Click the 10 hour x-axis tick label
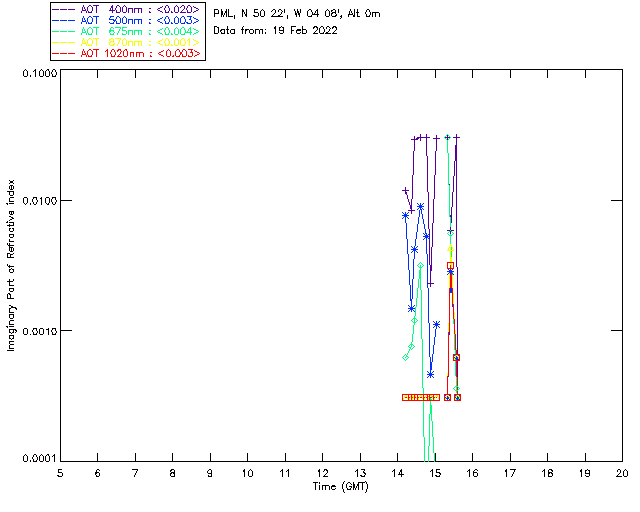Image resolution: width=640 pixels, height=512 pixels. point(247,474)
